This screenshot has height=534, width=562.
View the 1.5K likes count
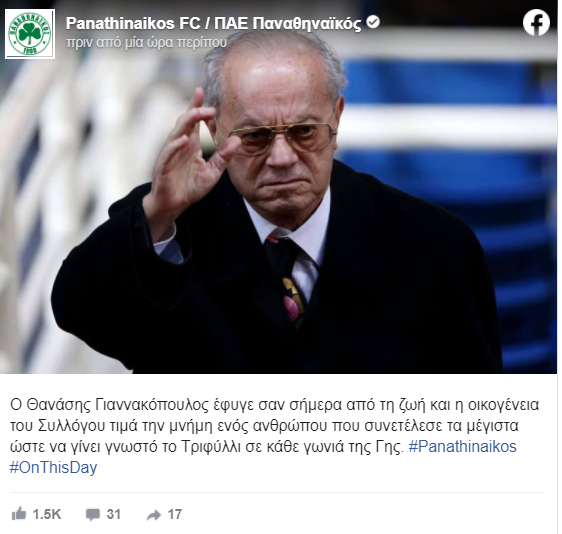pyautogui.click(x=47, y=514)
